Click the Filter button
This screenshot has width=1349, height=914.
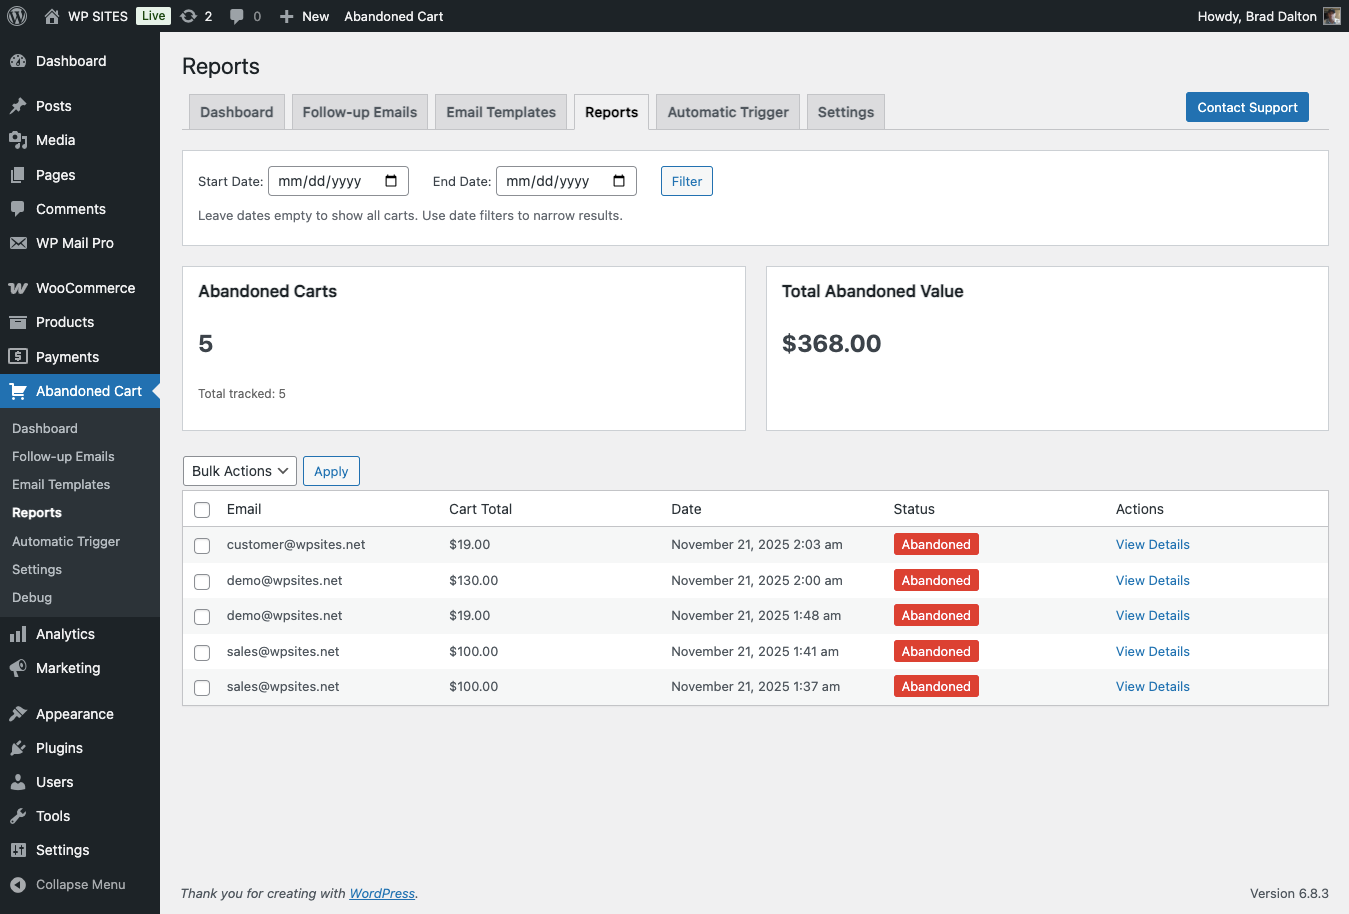(686, 181)
